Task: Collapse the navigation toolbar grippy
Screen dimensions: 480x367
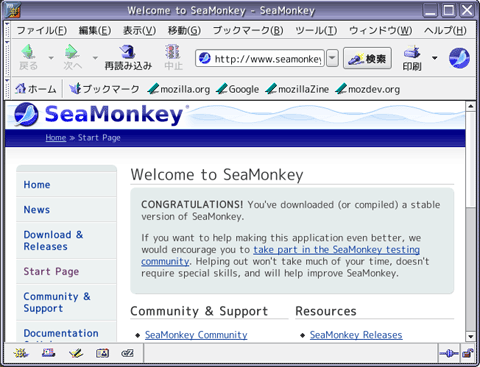Action: pyautogui.click(x=7, y=58)
